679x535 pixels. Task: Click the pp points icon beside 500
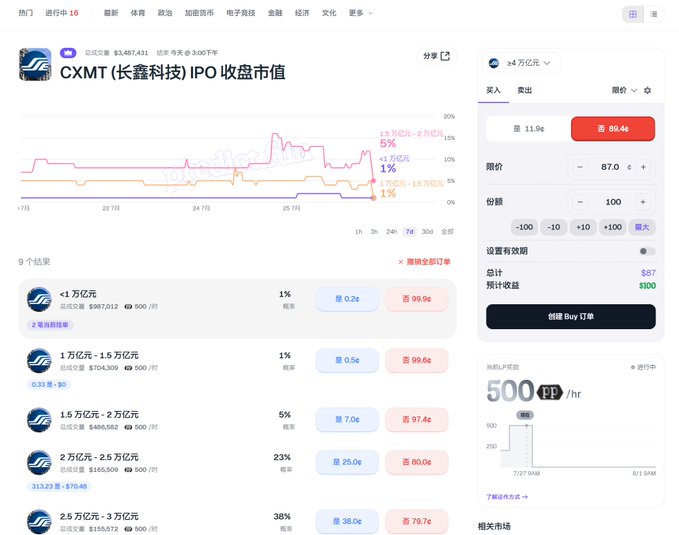pyautogui.click(x=550, y=392)
